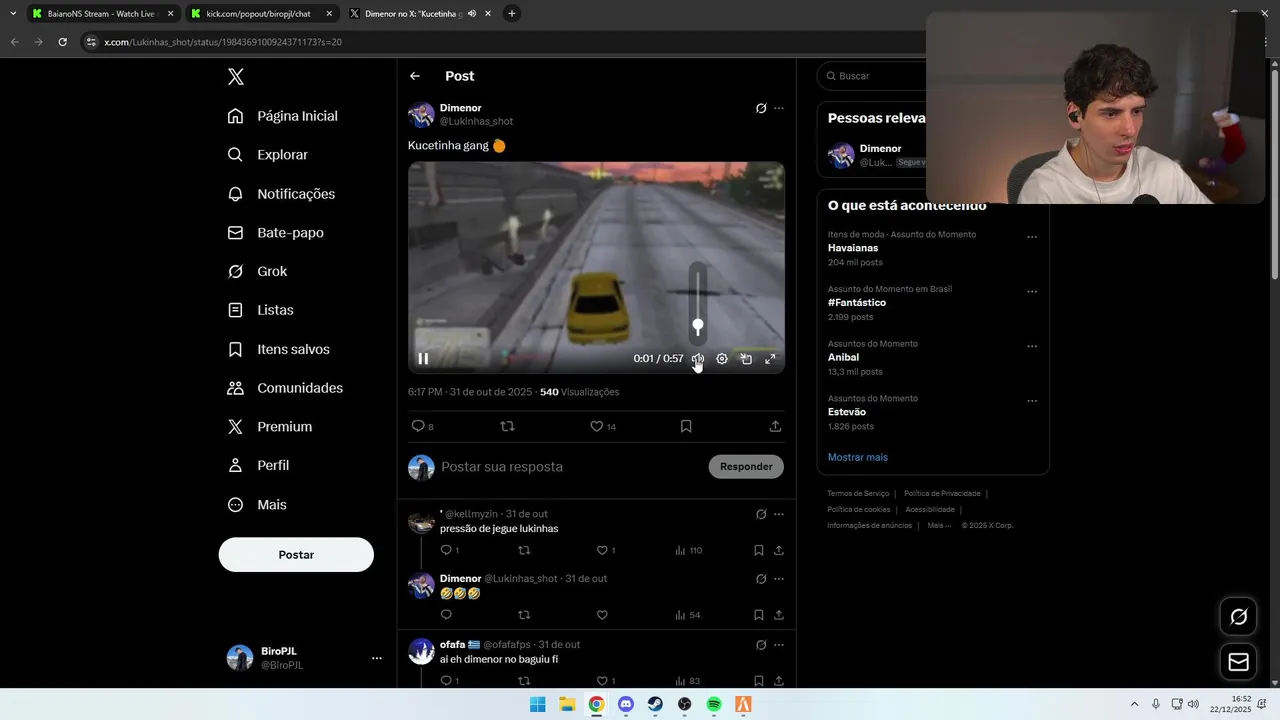Mute the video with the speaker icon
Screen dimensions: 1280x720
[x=698, y=359]
